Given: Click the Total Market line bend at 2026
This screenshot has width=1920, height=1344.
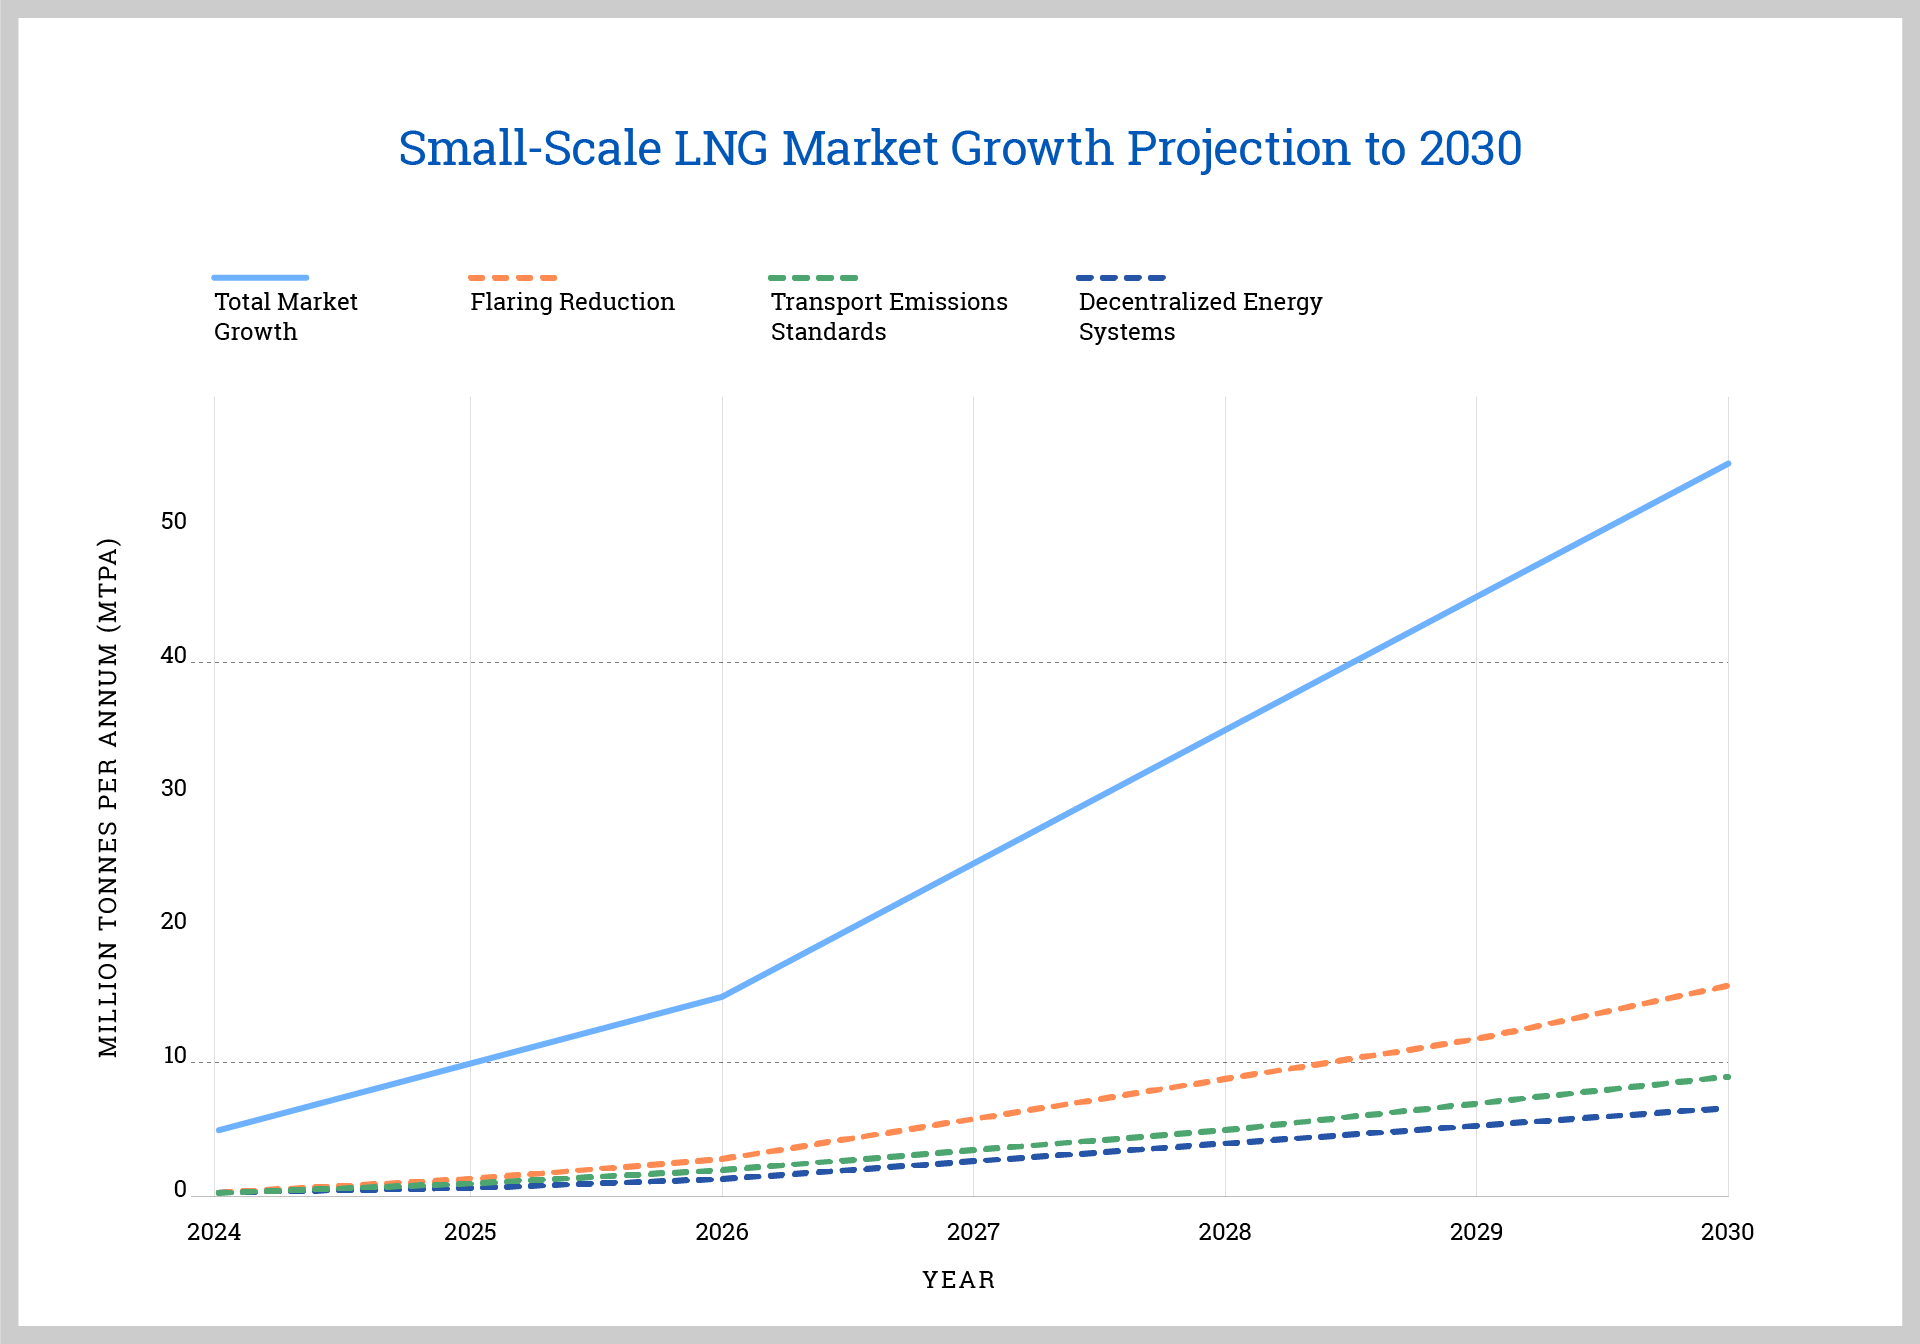Looking at the screenshot, I should [x=722, y=996].
